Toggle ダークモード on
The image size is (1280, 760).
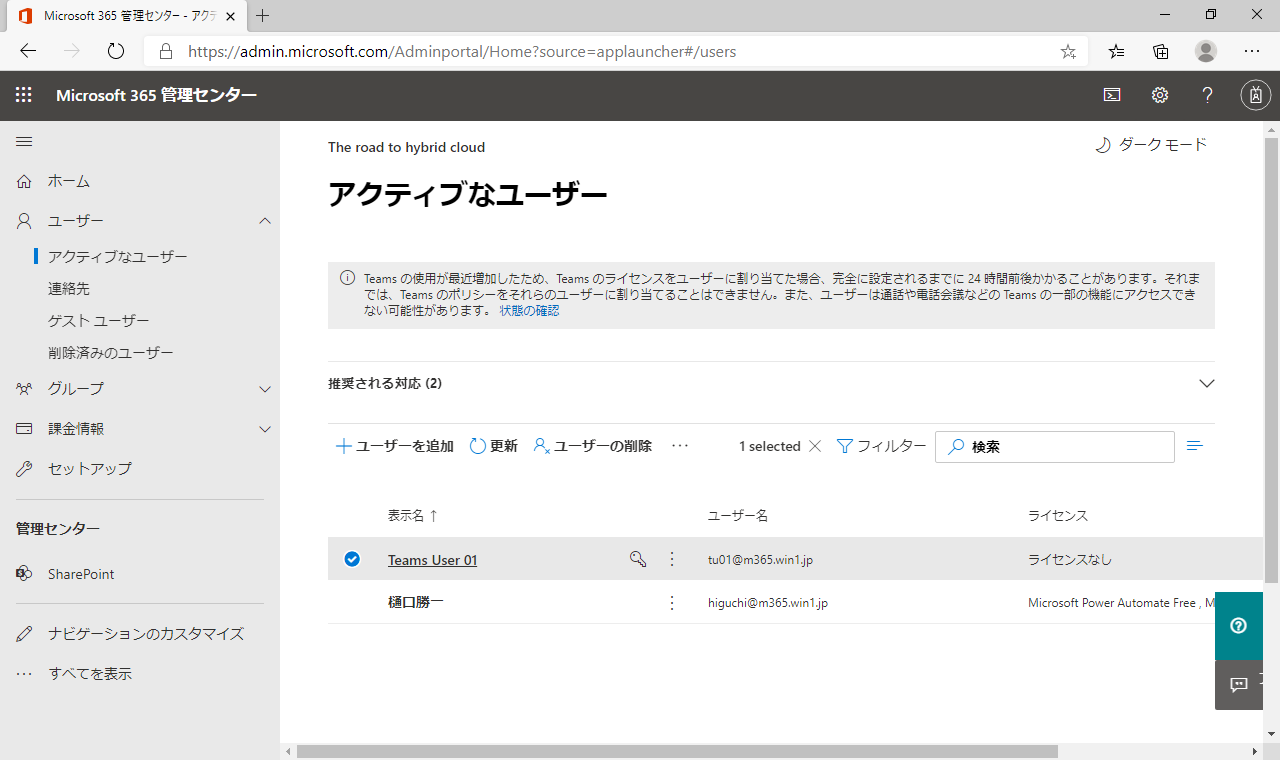coord(1152,145)
